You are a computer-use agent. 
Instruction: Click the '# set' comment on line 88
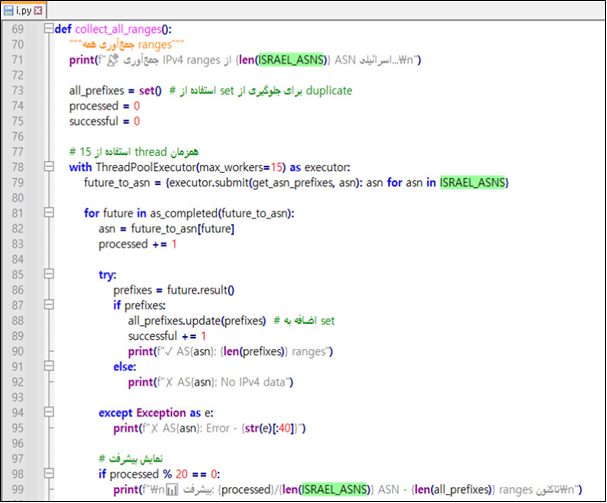[304, 321]
